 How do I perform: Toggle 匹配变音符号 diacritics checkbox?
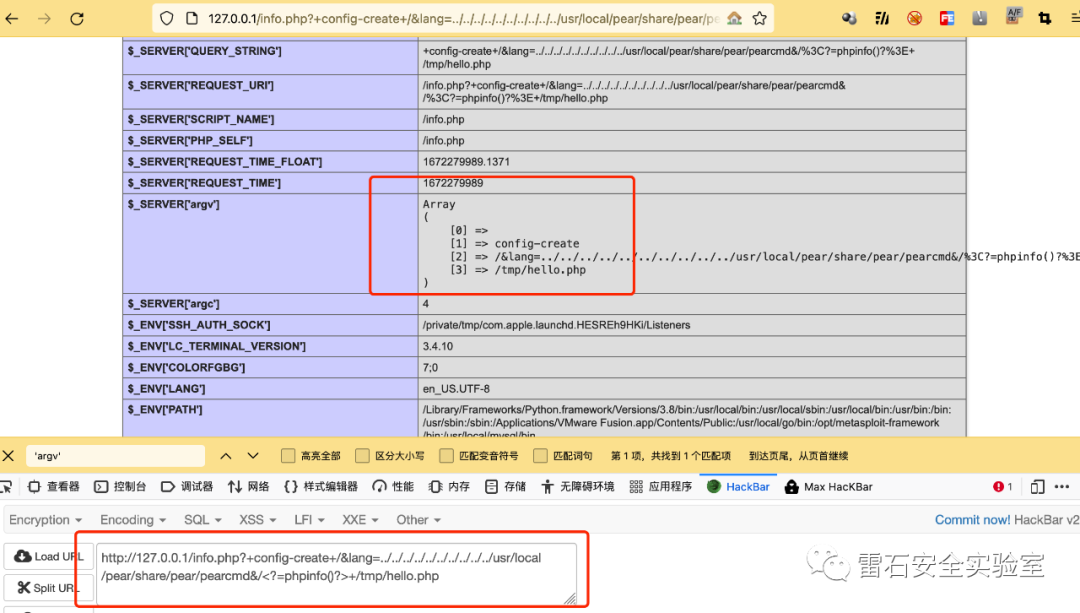446,456
